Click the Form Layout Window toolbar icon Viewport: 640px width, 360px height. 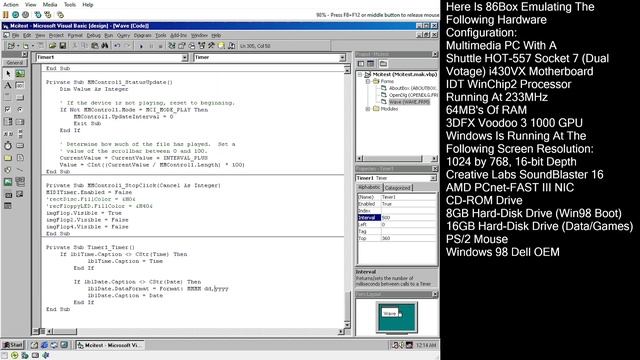pyautogui.click(x=191, y=46)
